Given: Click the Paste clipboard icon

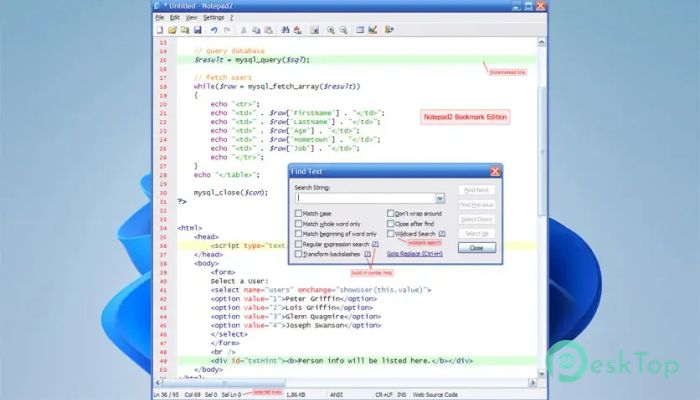Looking at the screenshot, I should click(269, 30).
